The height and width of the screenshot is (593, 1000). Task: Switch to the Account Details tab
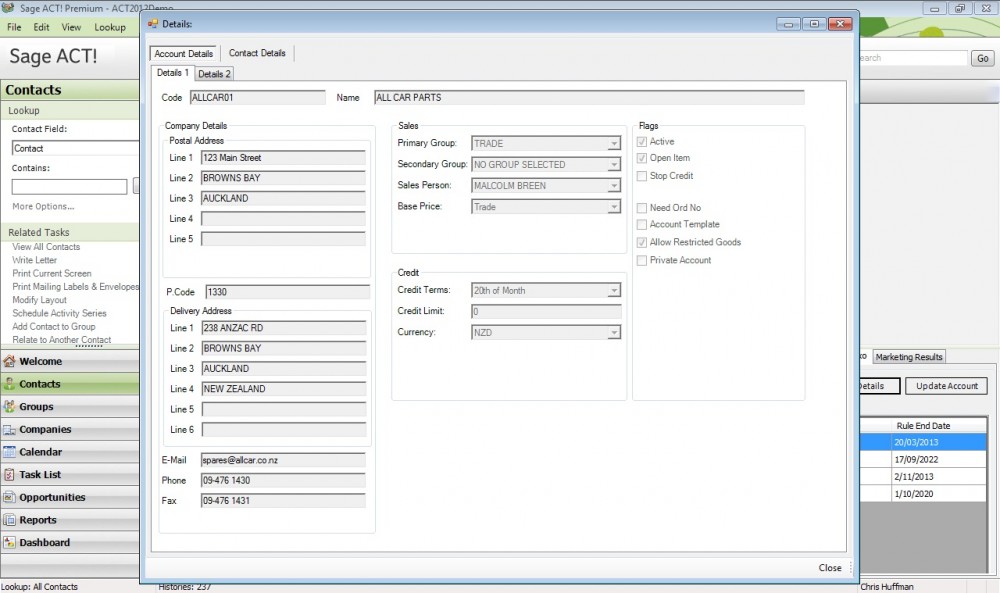coord(184,54)
